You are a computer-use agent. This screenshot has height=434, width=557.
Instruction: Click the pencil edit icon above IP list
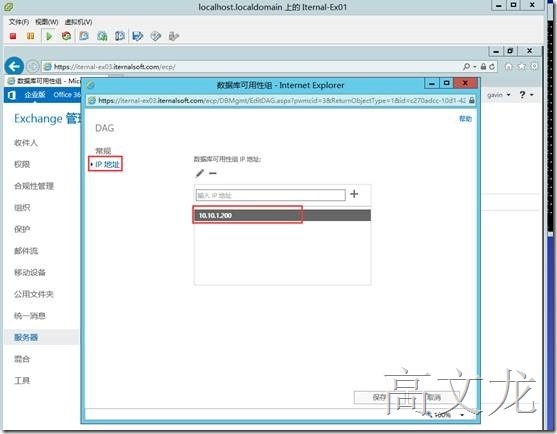pyautogui.click(x=200, y=173)
